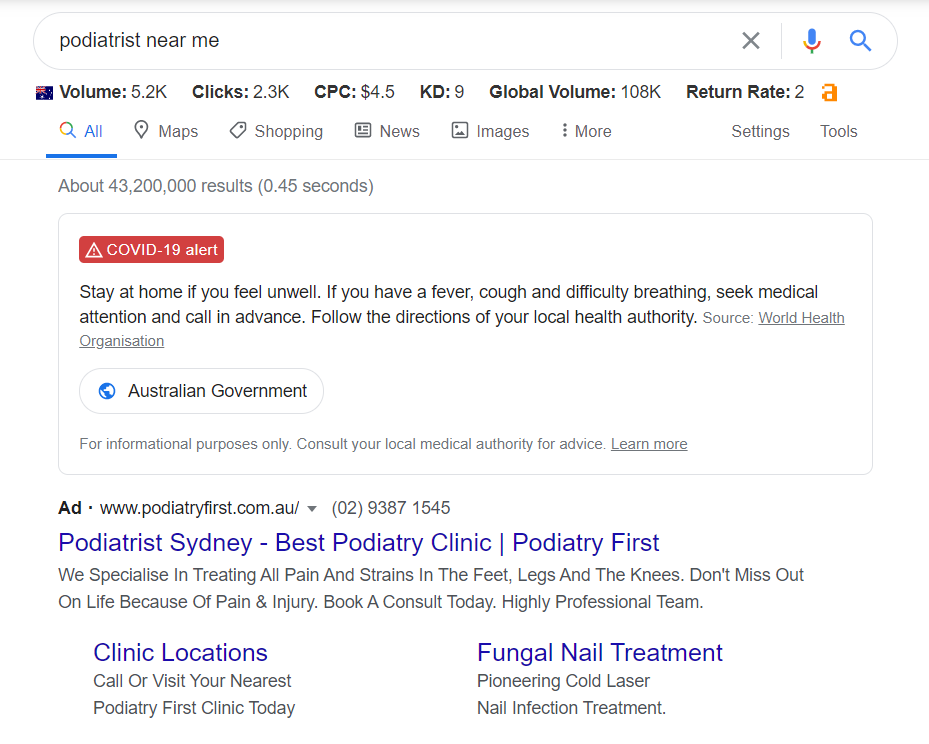Click in the search input field

pos(390,41)
